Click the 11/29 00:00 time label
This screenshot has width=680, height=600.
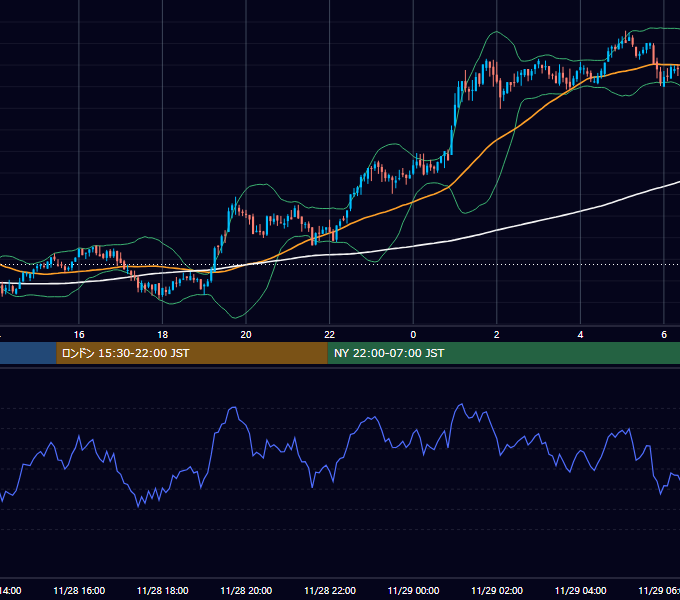[413, 591]
